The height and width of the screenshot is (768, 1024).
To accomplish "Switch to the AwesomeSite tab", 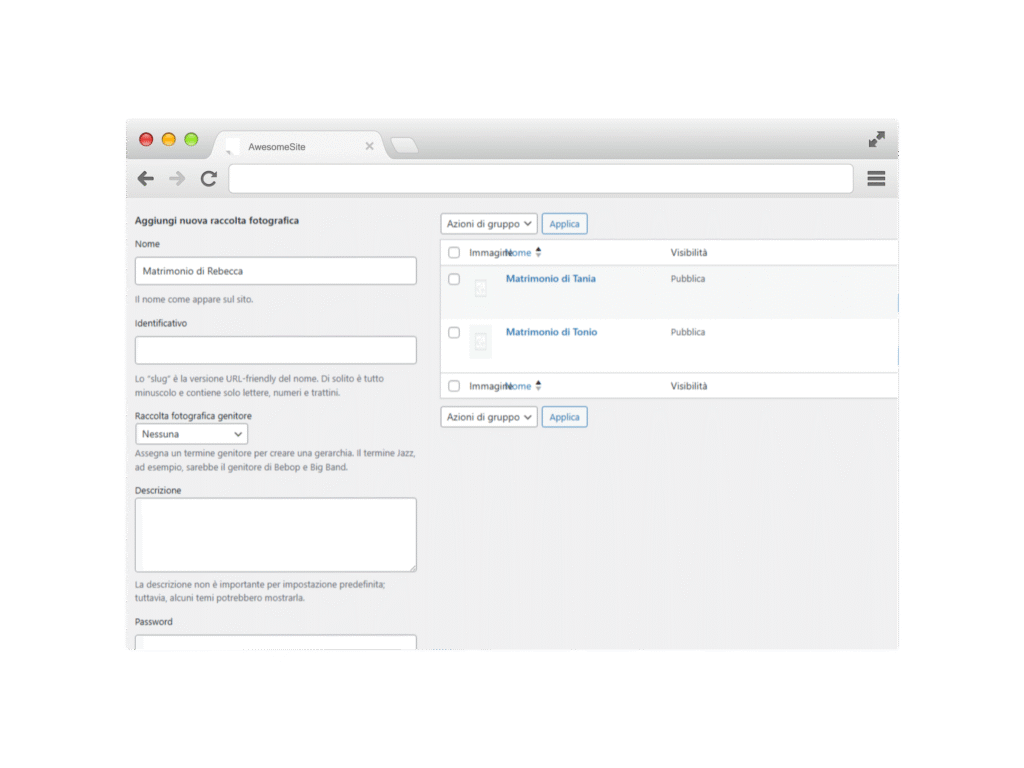I will [290, 146].
